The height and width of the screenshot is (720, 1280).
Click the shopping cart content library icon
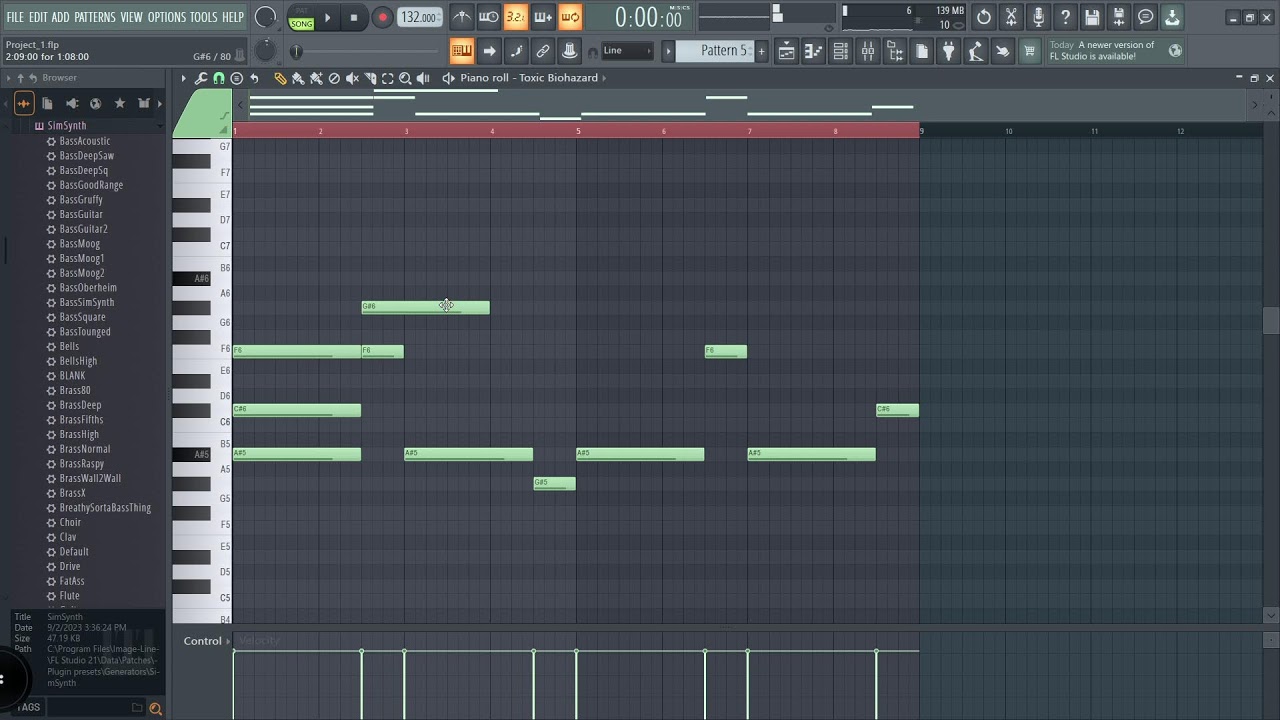click(1029, 51)
